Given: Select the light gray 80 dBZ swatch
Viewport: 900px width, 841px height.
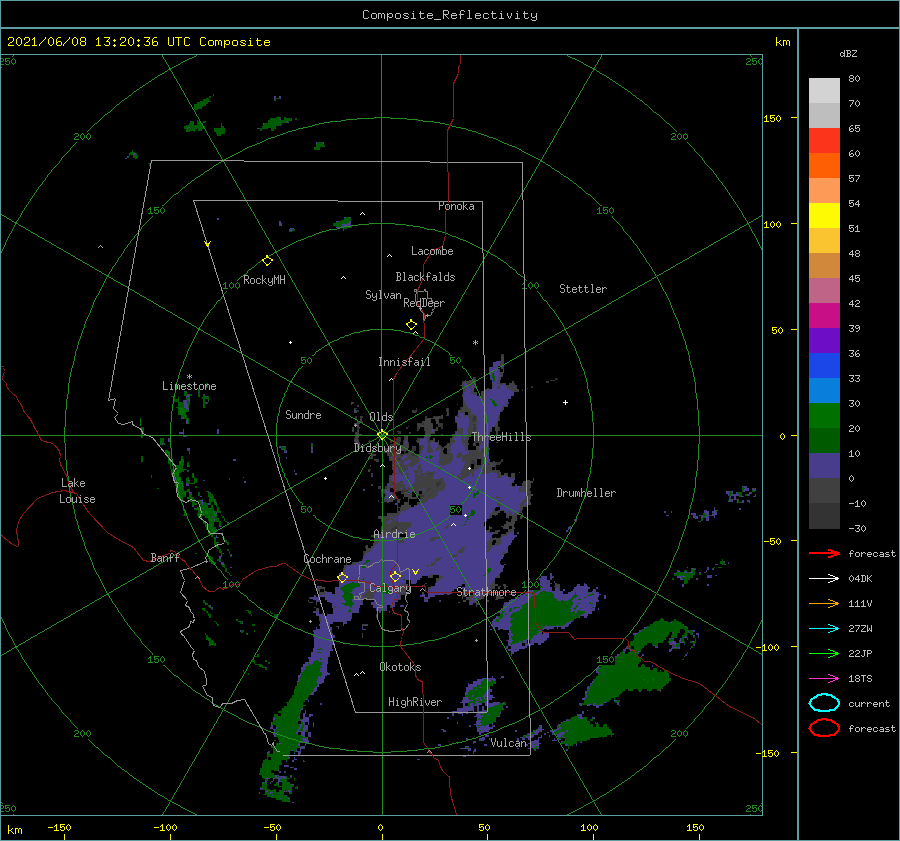Looking at the screenshot, I should 824,91.
